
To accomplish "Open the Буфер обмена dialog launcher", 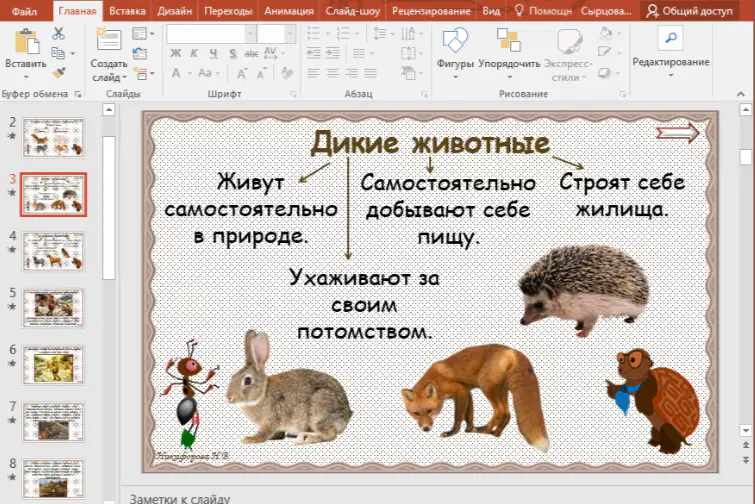I will pyautogui.click(x=78, y=94).
